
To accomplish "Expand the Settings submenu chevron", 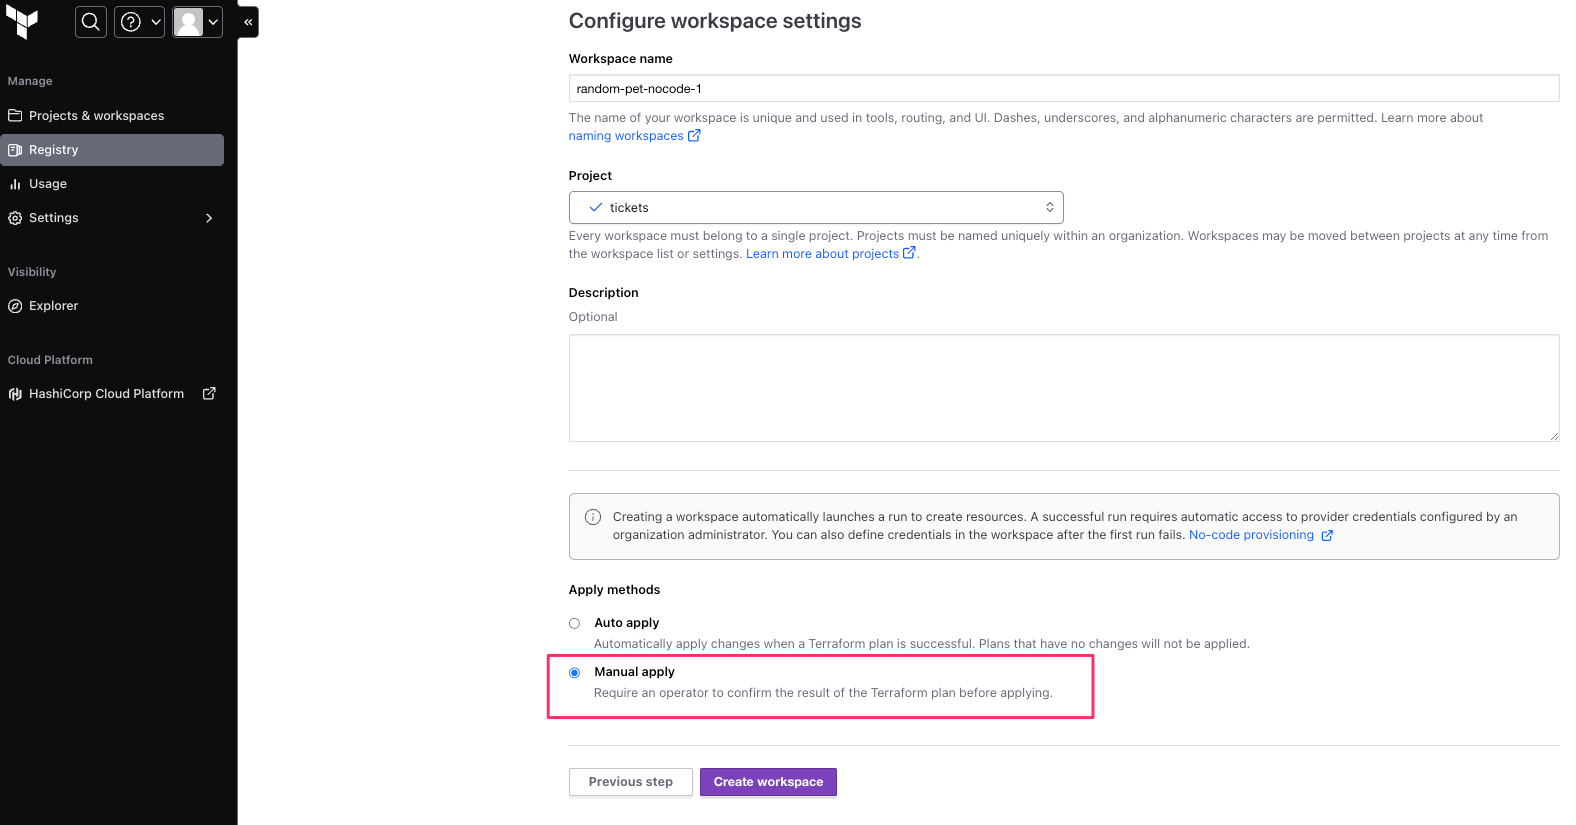I will (x=209, y=218).
